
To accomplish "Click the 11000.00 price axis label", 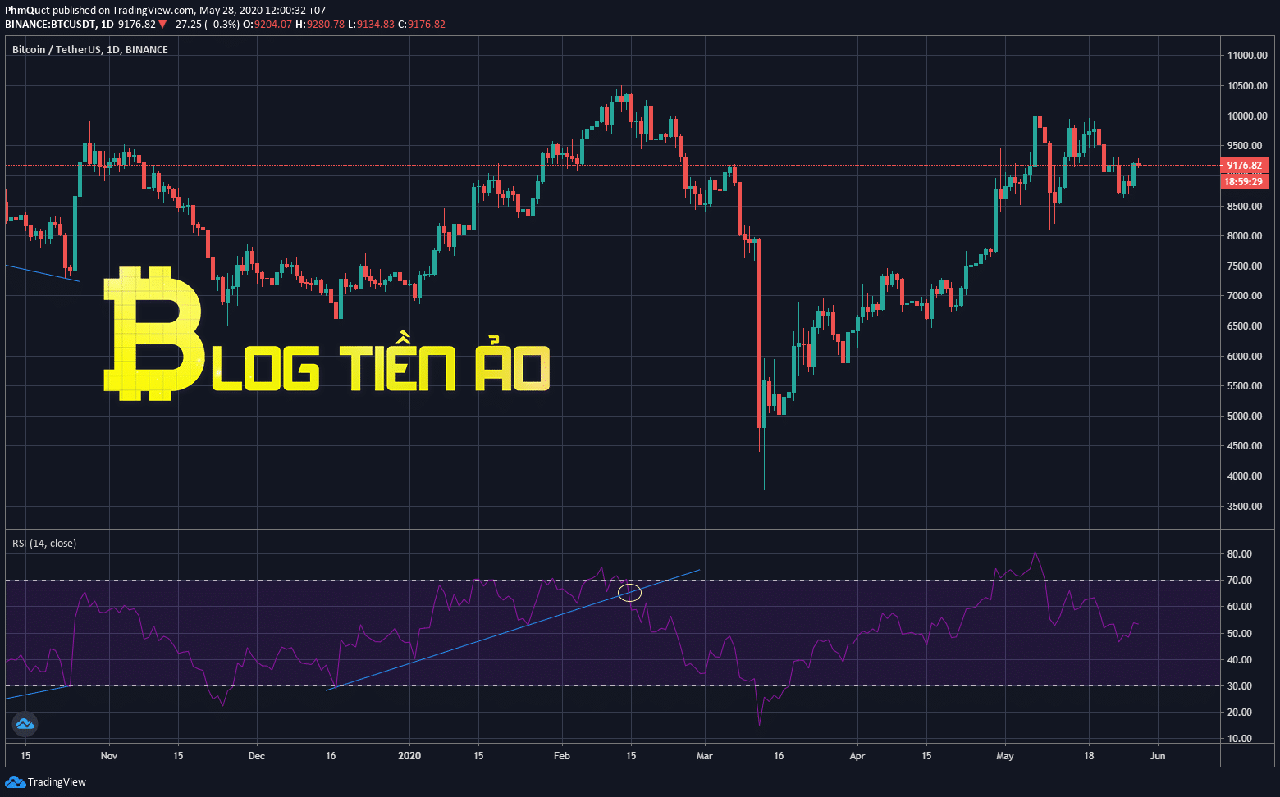I will tap(1248, 56).
